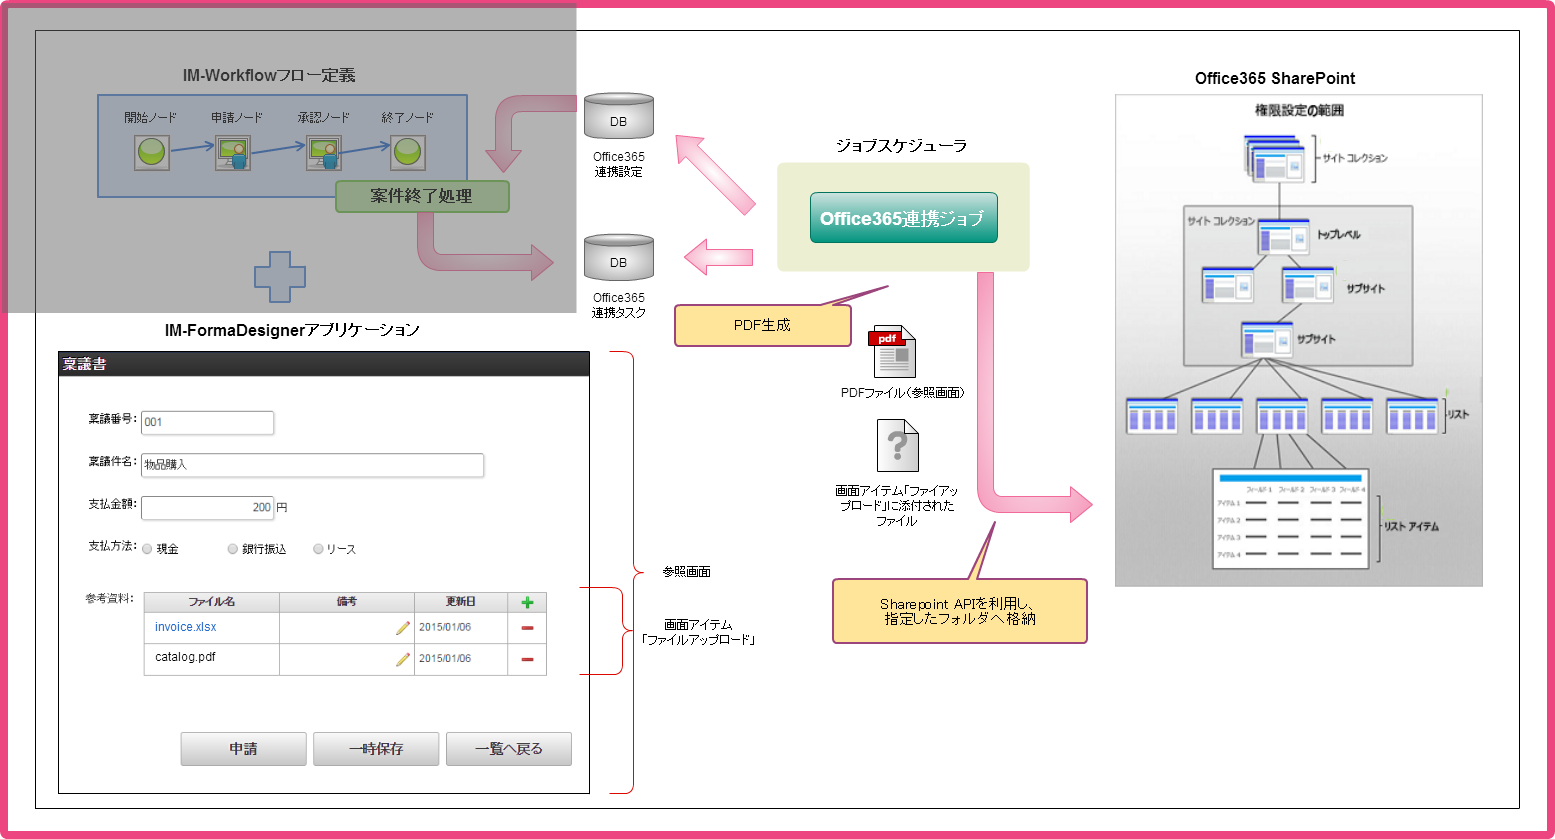The height and width of the screenshot is (839, 1555).
Task: Add a file with the green plus icon
Action: point(527,601)
